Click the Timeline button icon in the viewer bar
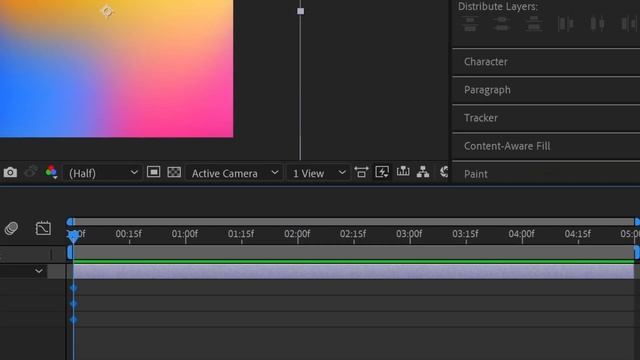The height and width of the screenshot is (360, 640). 403,171
